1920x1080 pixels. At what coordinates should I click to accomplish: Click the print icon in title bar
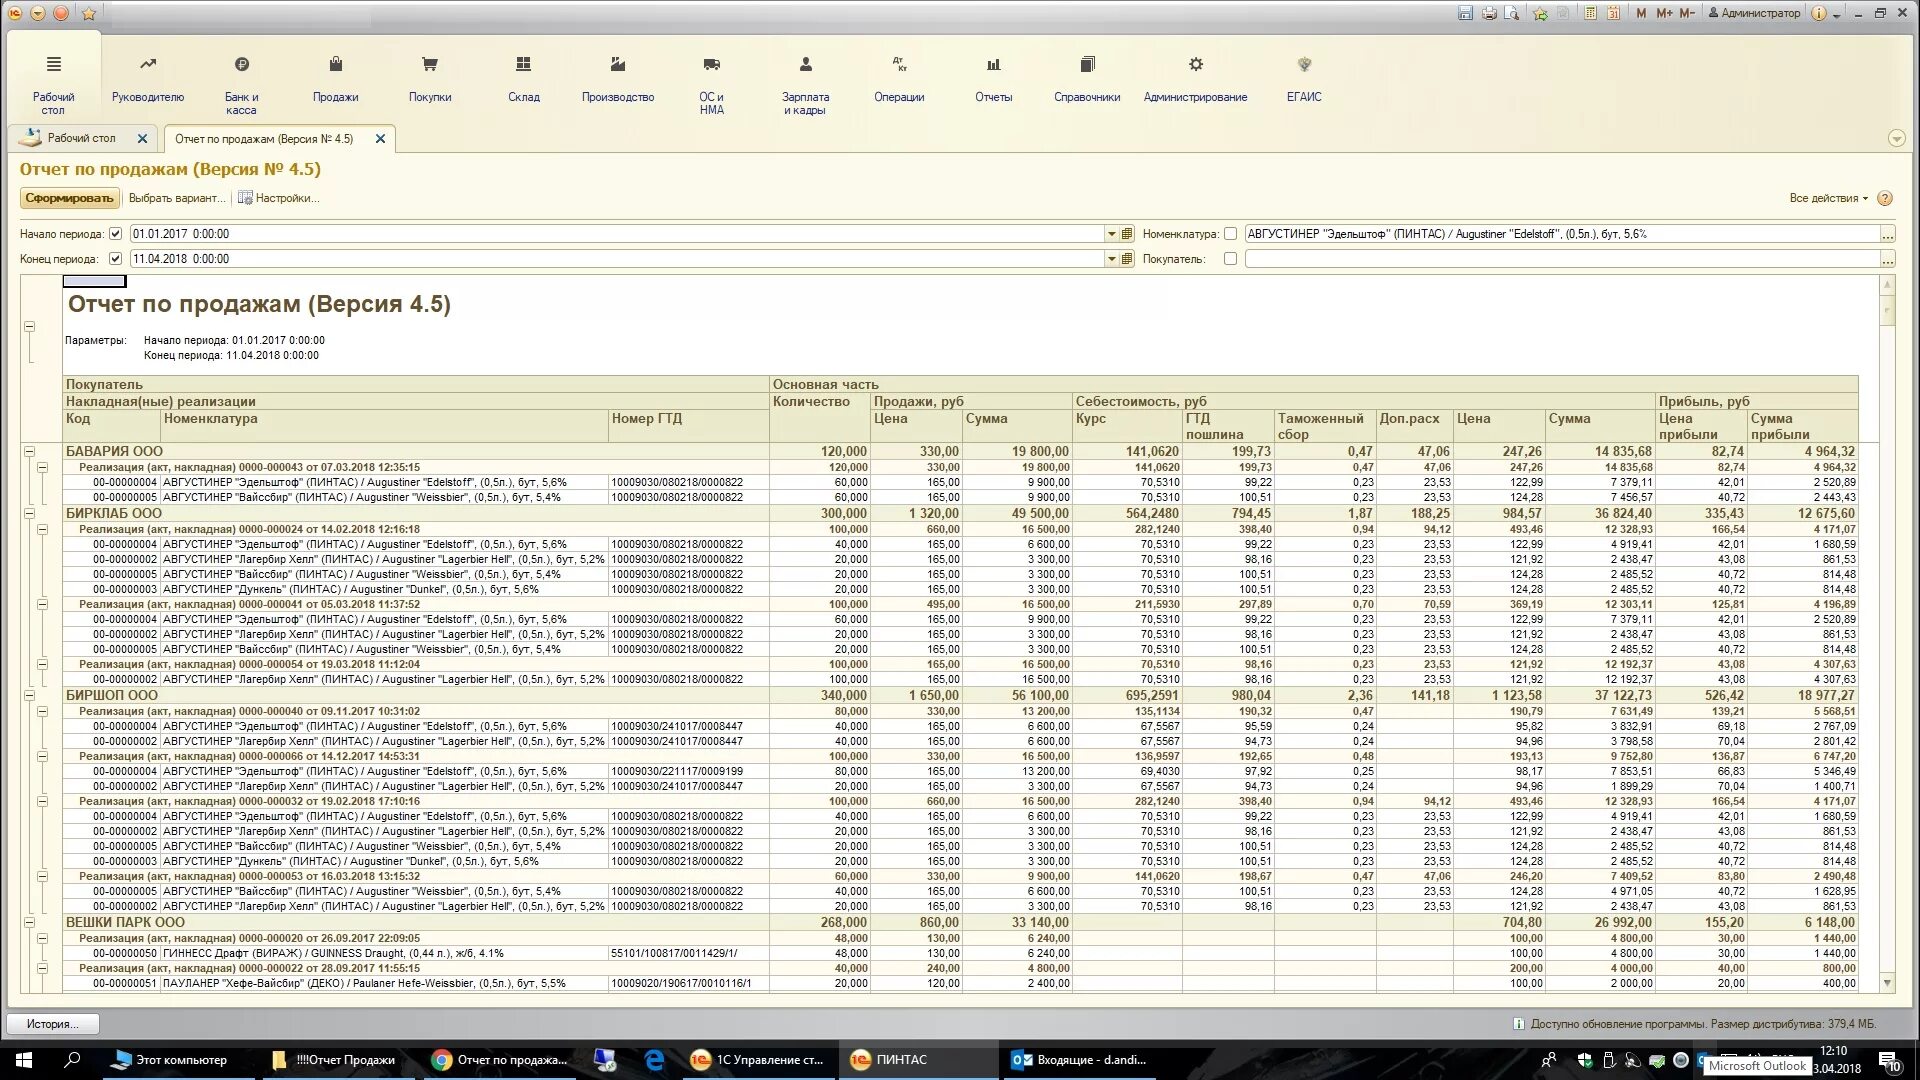click(1489, 13)
